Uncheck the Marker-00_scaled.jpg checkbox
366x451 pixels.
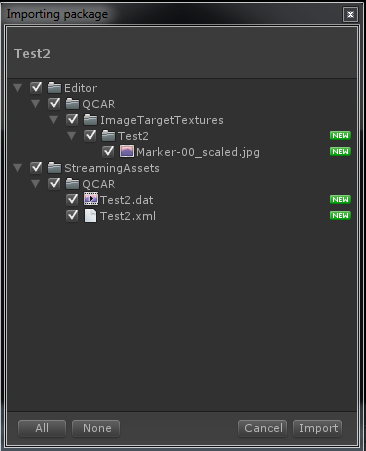[x=108, y=152]
